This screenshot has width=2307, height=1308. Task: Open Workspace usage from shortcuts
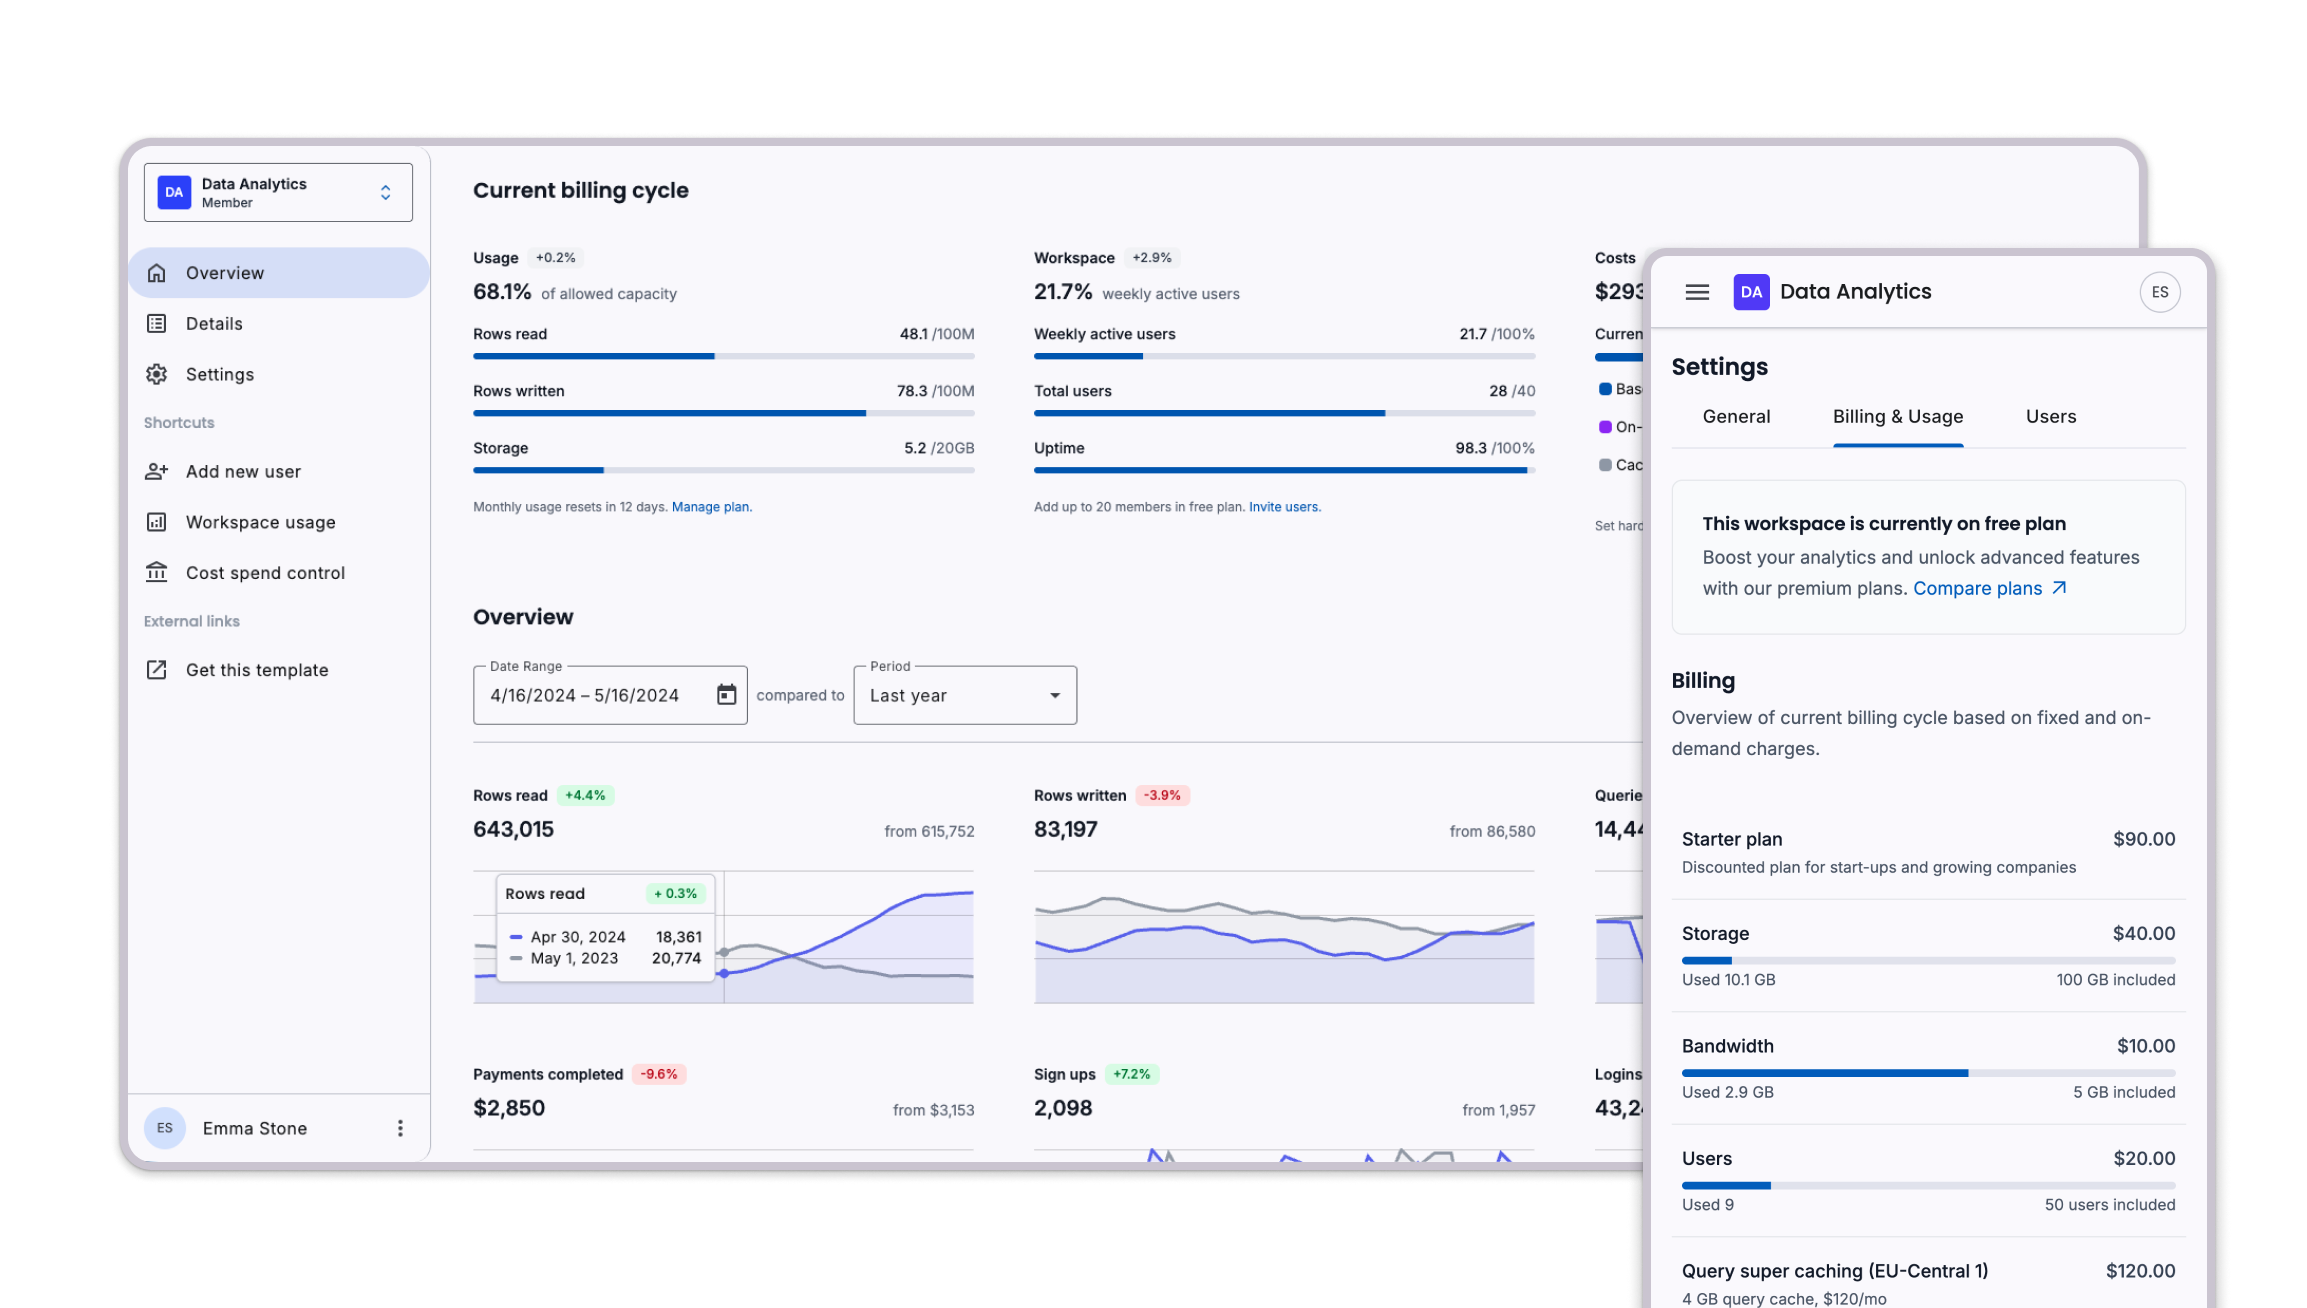point(259,521)
